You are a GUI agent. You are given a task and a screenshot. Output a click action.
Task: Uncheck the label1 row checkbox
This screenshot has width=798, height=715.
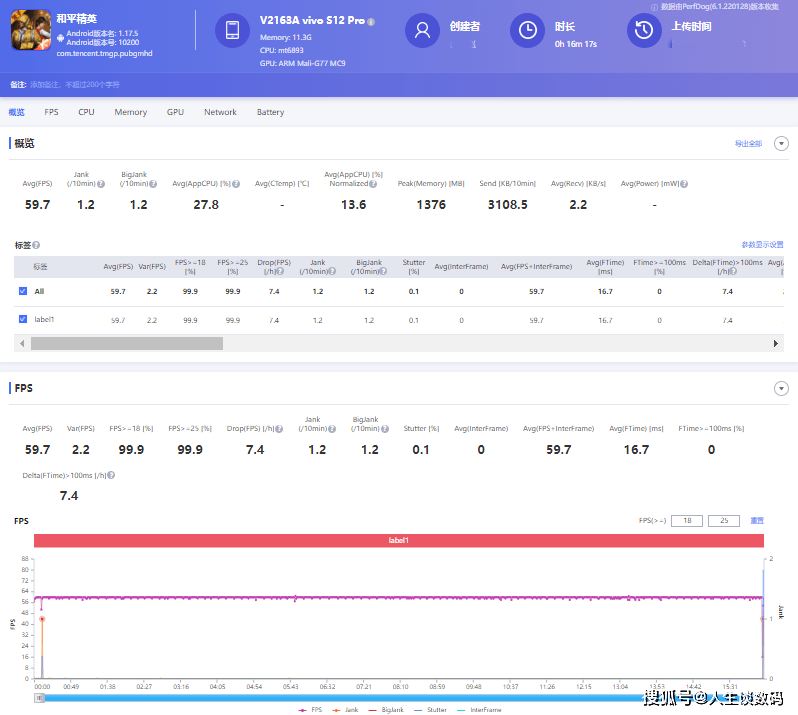coord(23,320)
